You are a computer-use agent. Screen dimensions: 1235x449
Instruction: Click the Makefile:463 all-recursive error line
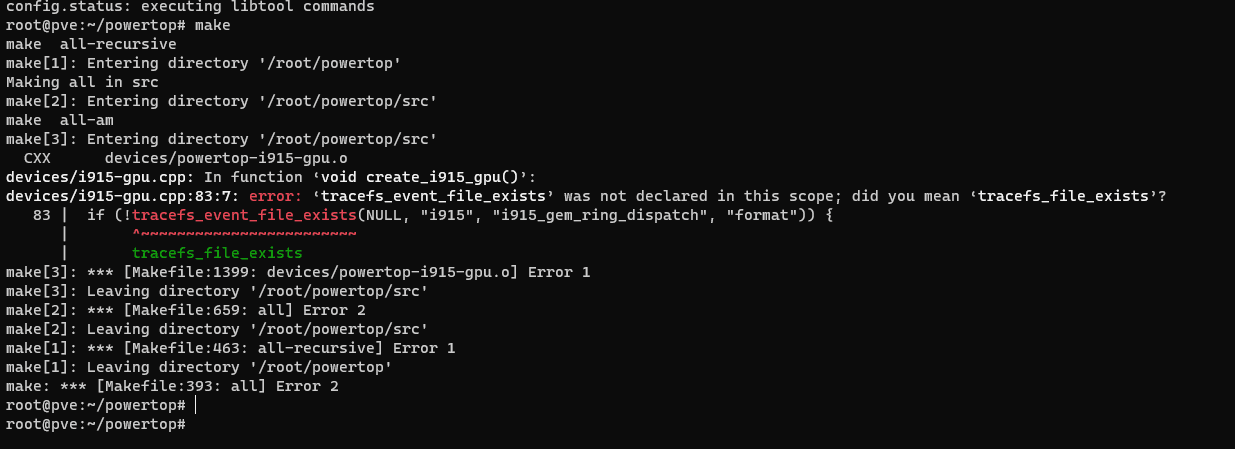click(x=231, y=348)
